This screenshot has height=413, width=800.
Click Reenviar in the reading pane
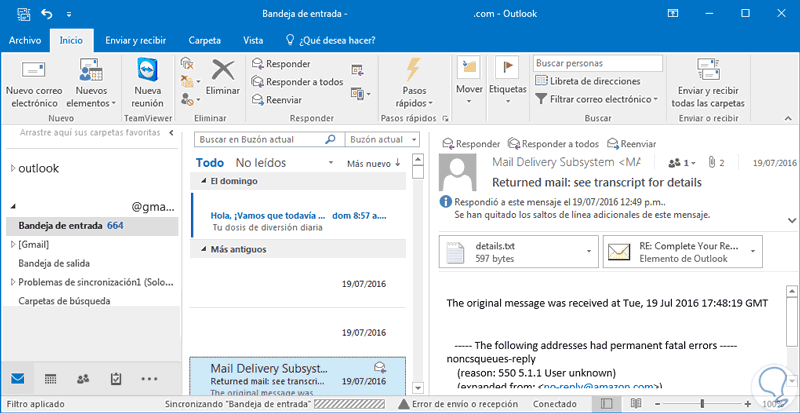[631, 144]
